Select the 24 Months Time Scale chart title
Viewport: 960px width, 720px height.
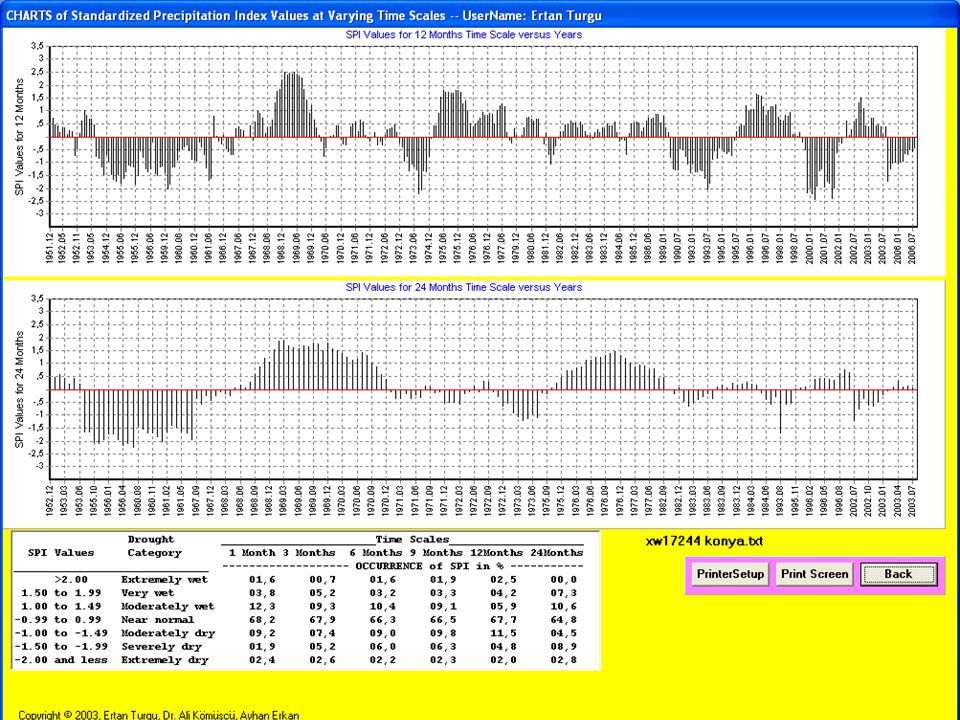[x=463, y=287]
